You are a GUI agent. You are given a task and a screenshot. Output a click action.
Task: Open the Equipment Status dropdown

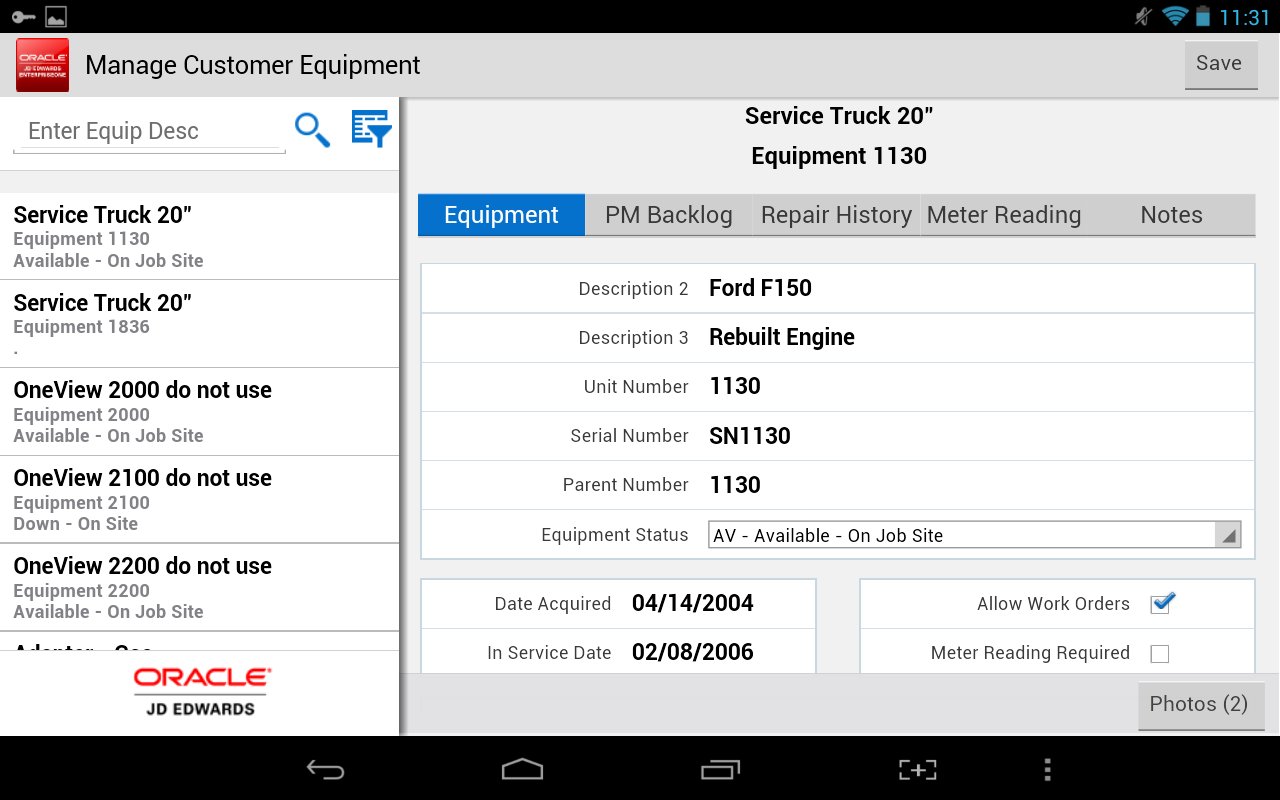click(x=974, y=535)
